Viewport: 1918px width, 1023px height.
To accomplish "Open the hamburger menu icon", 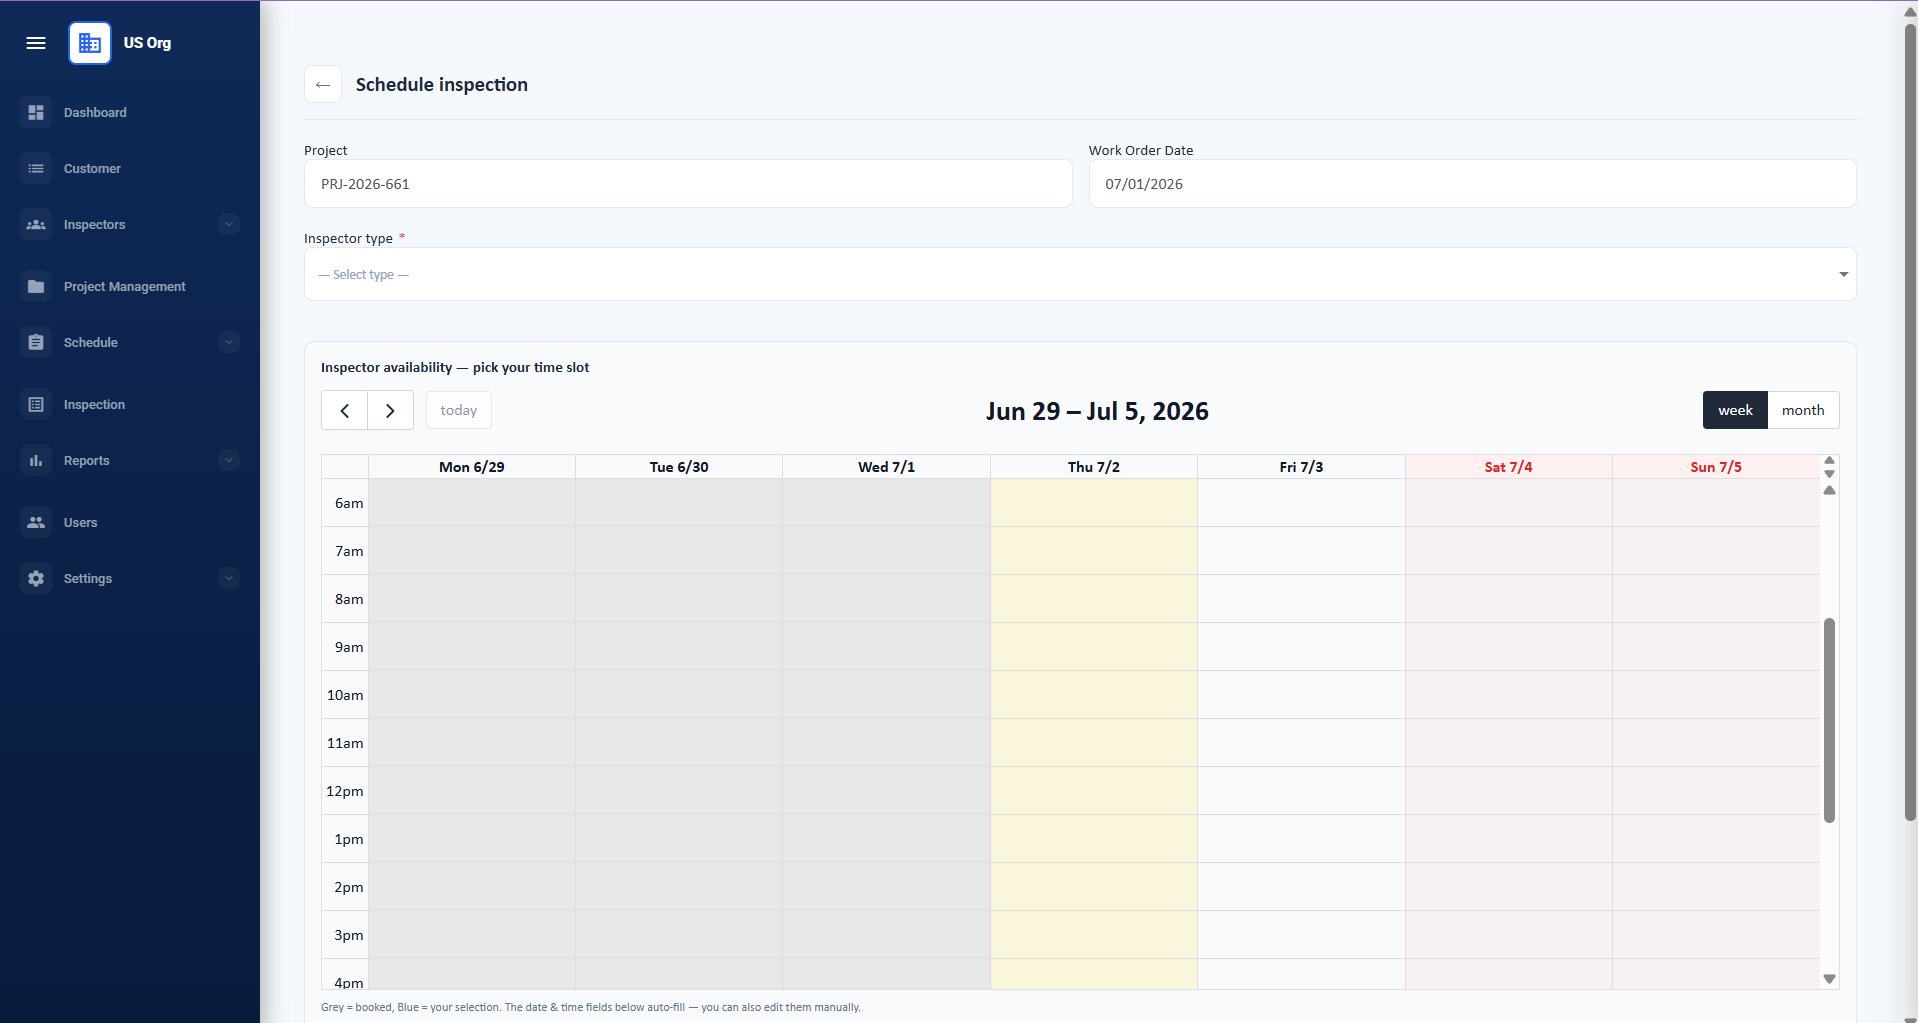I will pyautogui.click(x=36, y=43).
